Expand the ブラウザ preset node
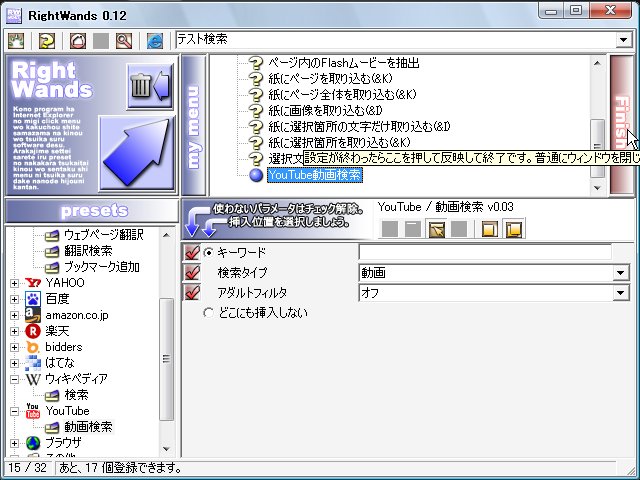The height and width of the screenshot is (480, 640). pyautogui.click(x=14, y=443)
